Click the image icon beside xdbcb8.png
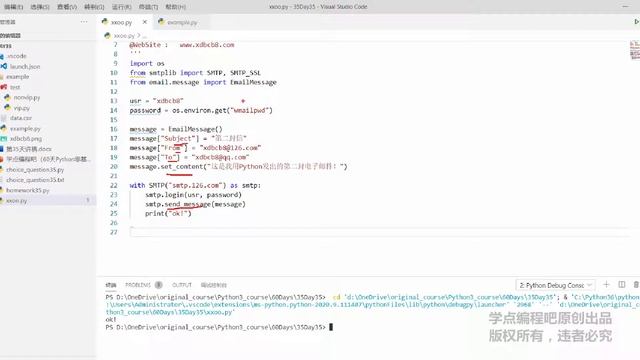The height and width of the screenshot is (360, 640). [3, 139]
